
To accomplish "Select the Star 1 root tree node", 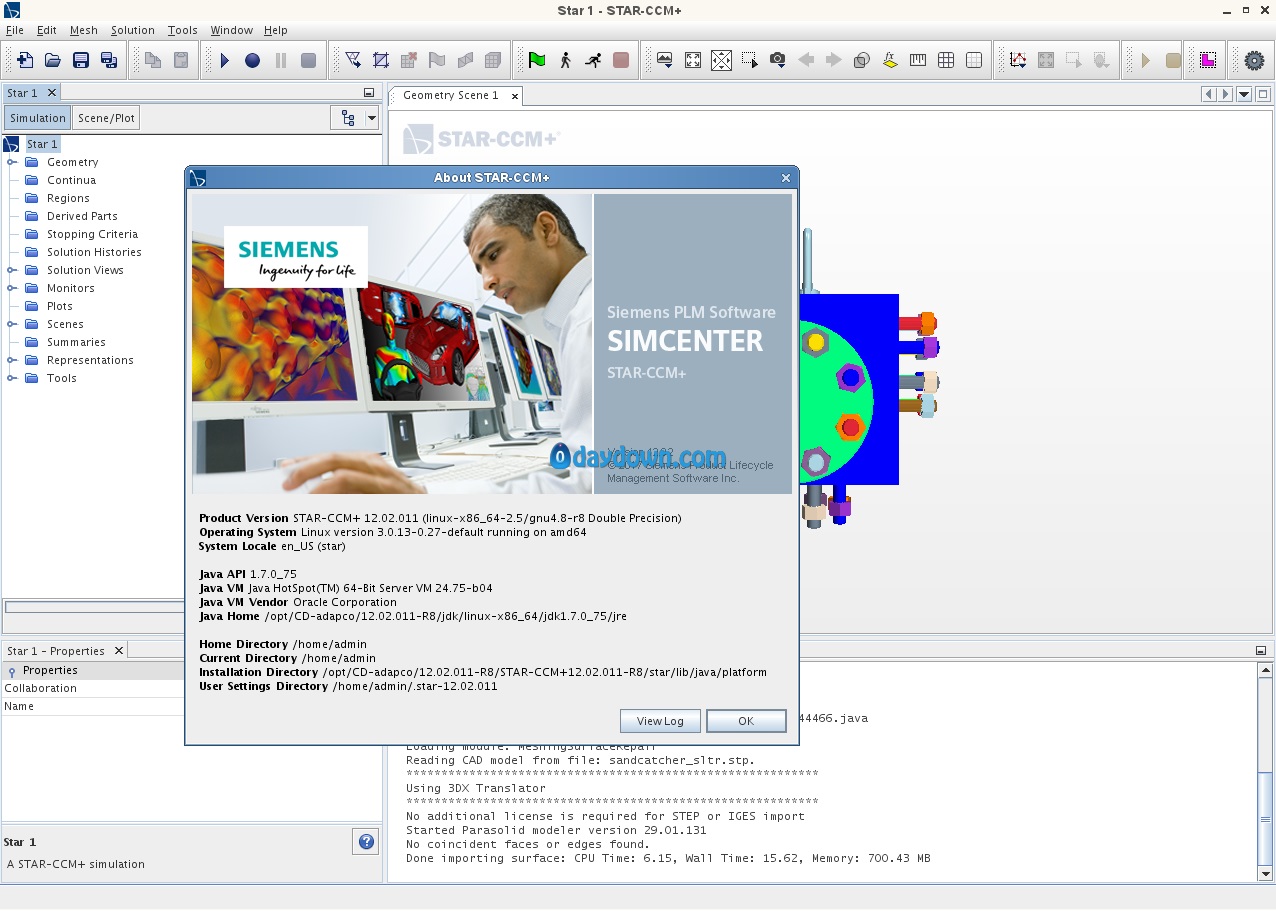I will pyautogui.click(x=42, y=144).
